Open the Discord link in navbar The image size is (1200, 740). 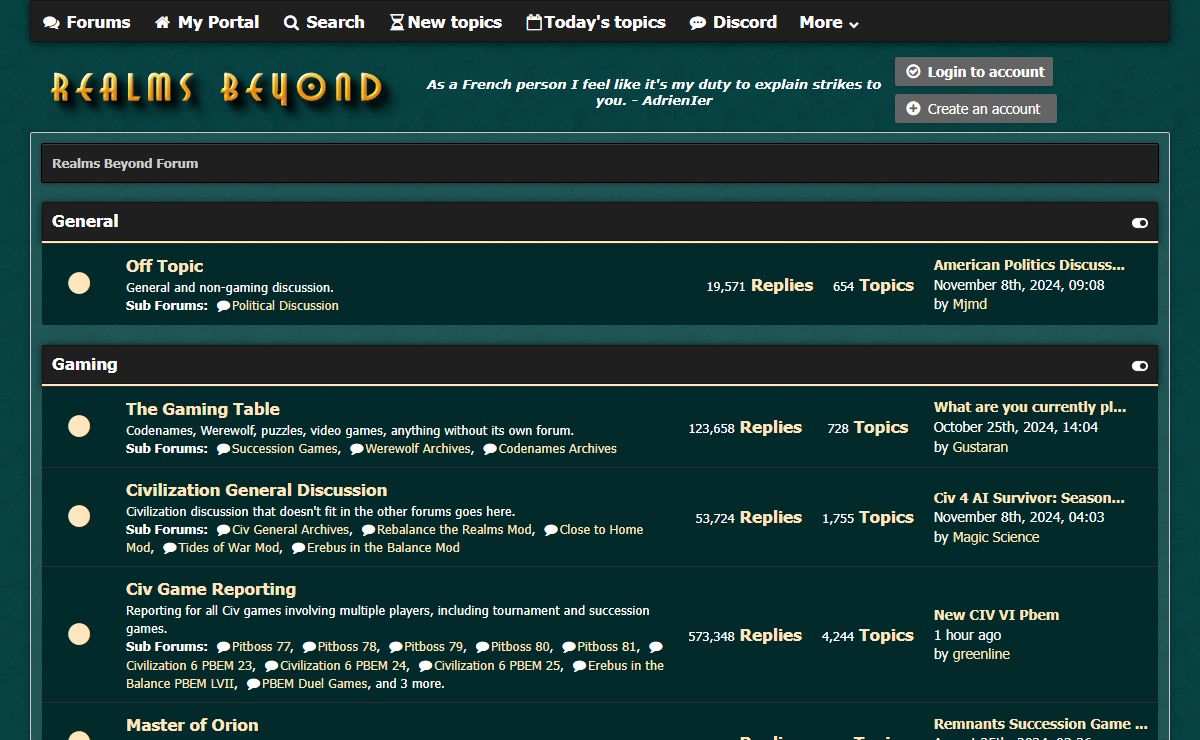coord(733,22)
